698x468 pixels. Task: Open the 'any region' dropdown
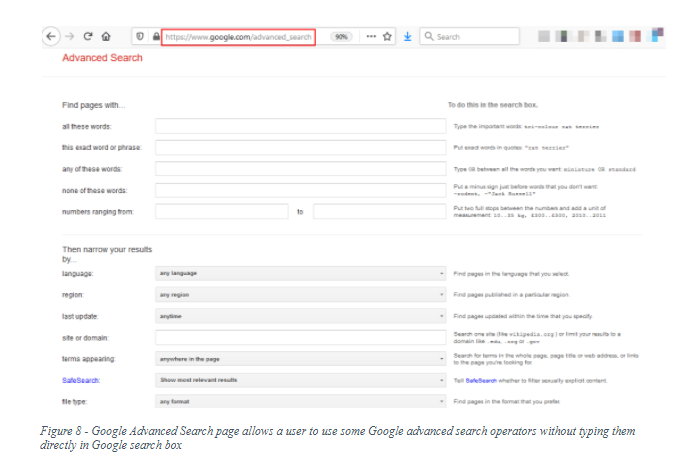tap(300, 295)
